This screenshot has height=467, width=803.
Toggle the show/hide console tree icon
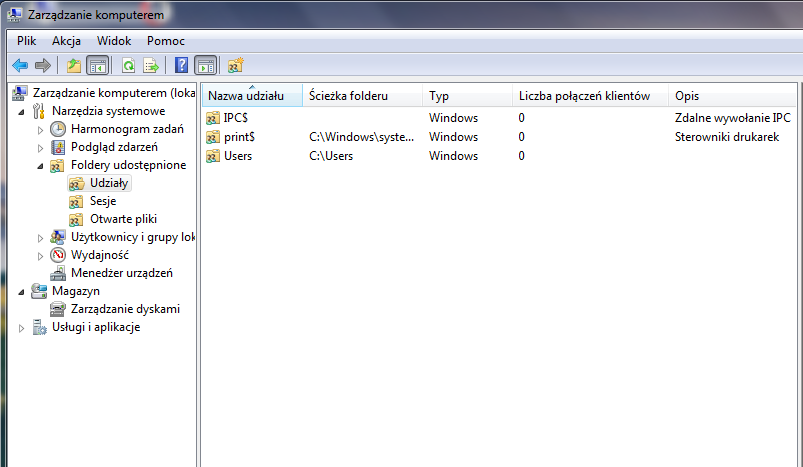(x=97, y=66)
